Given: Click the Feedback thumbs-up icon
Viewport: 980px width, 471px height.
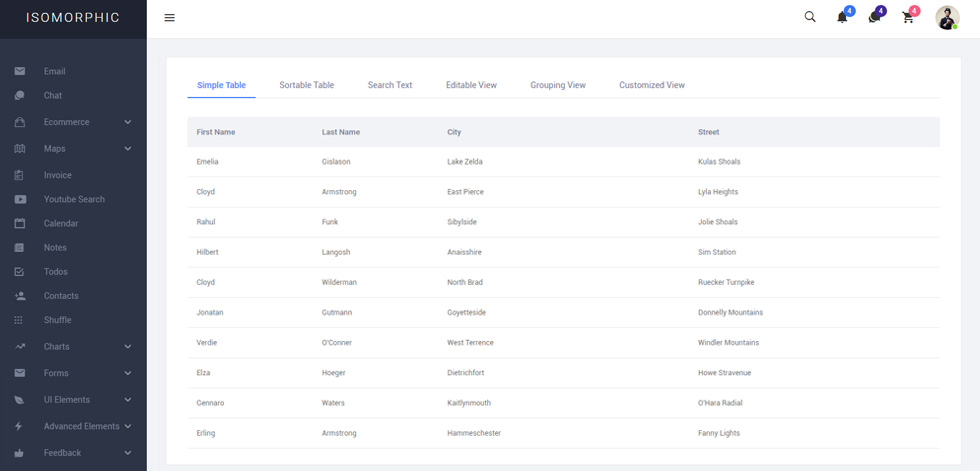Looking at the screenshot, I should [x=19, y=453].
